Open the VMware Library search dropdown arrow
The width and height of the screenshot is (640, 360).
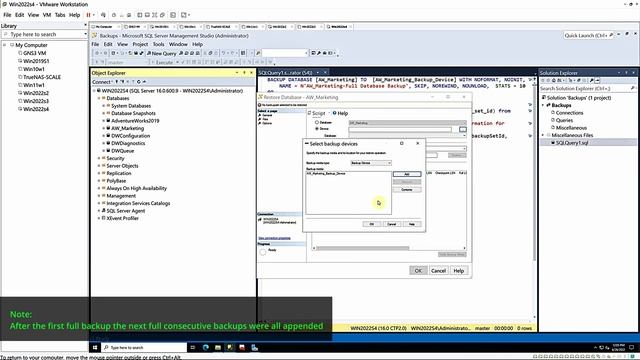coord(85,34)
